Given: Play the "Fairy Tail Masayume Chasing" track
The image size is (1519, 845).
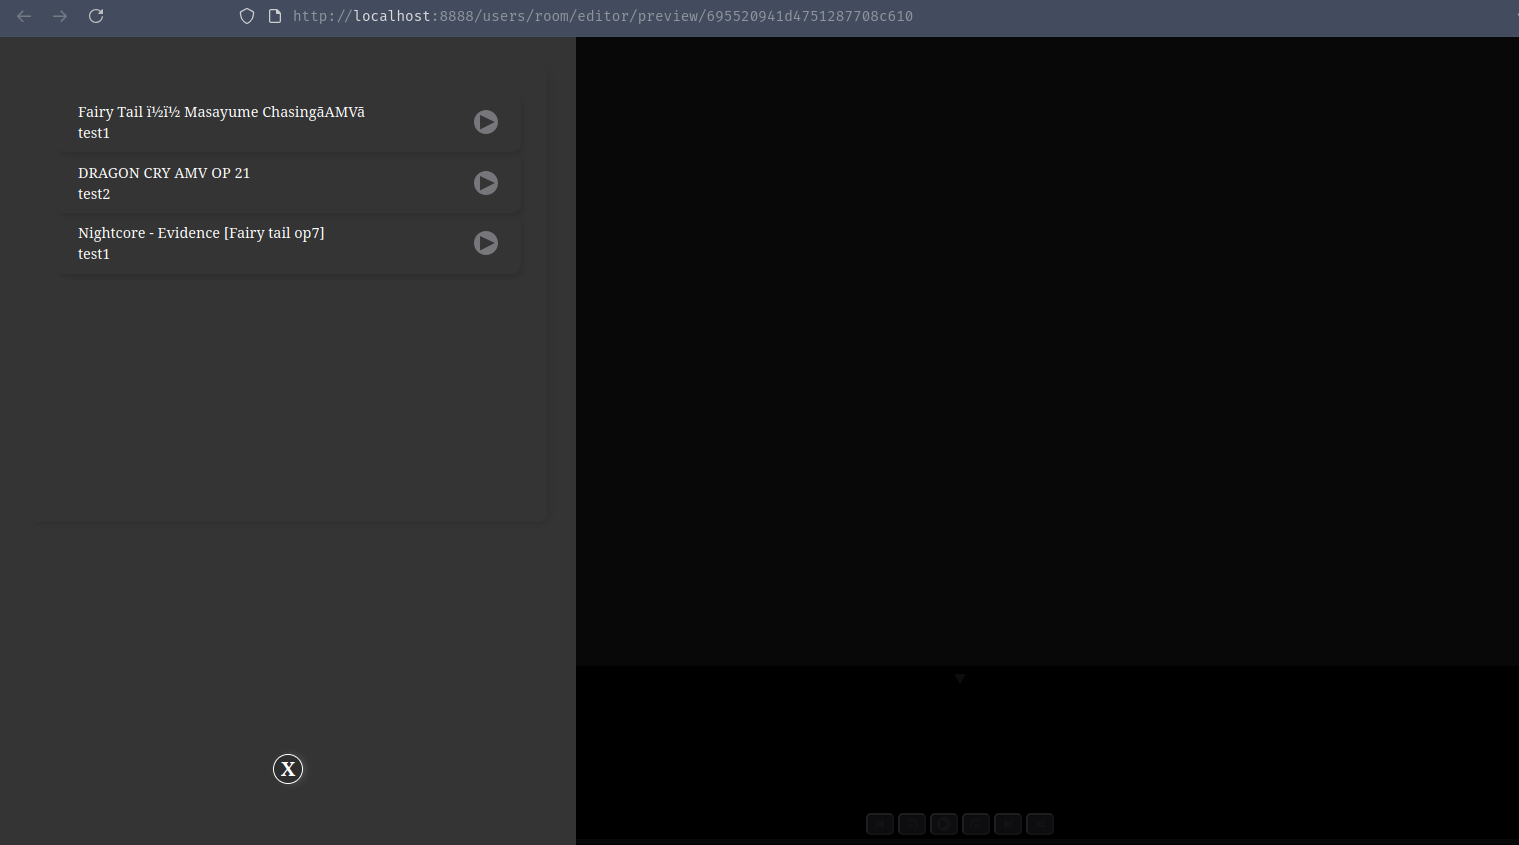Looking at the screenshot, I should tap(486, 122).
